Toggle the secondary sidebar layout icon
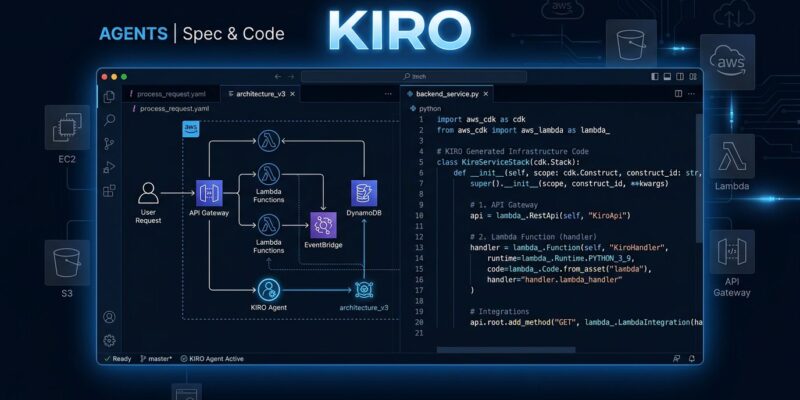The image size is (800, 400). click(x=680, y=77)
